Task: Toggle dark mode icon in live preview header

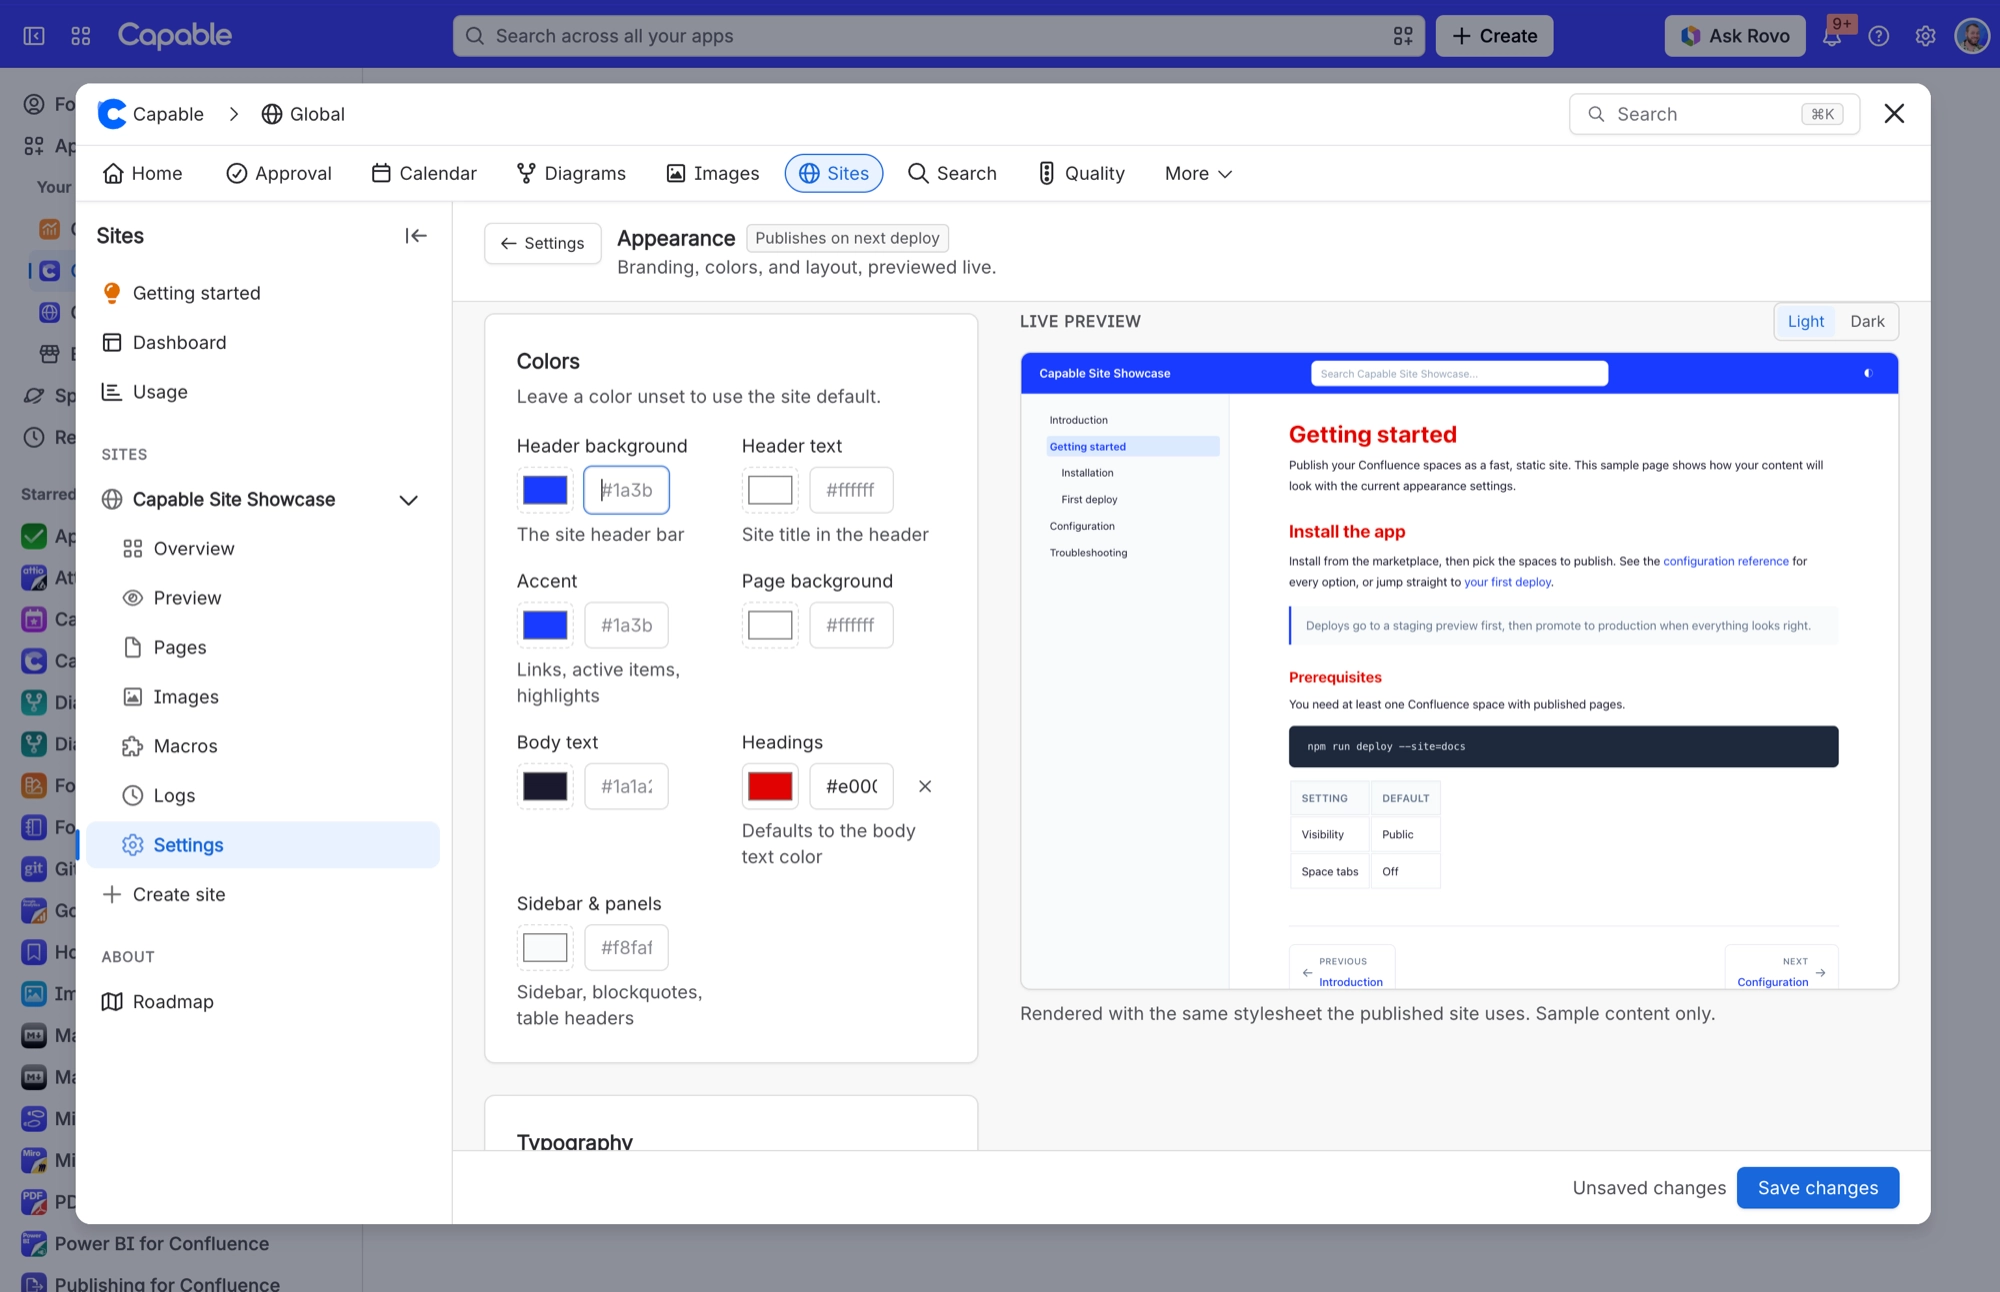Action: (x=1867, y=373)
